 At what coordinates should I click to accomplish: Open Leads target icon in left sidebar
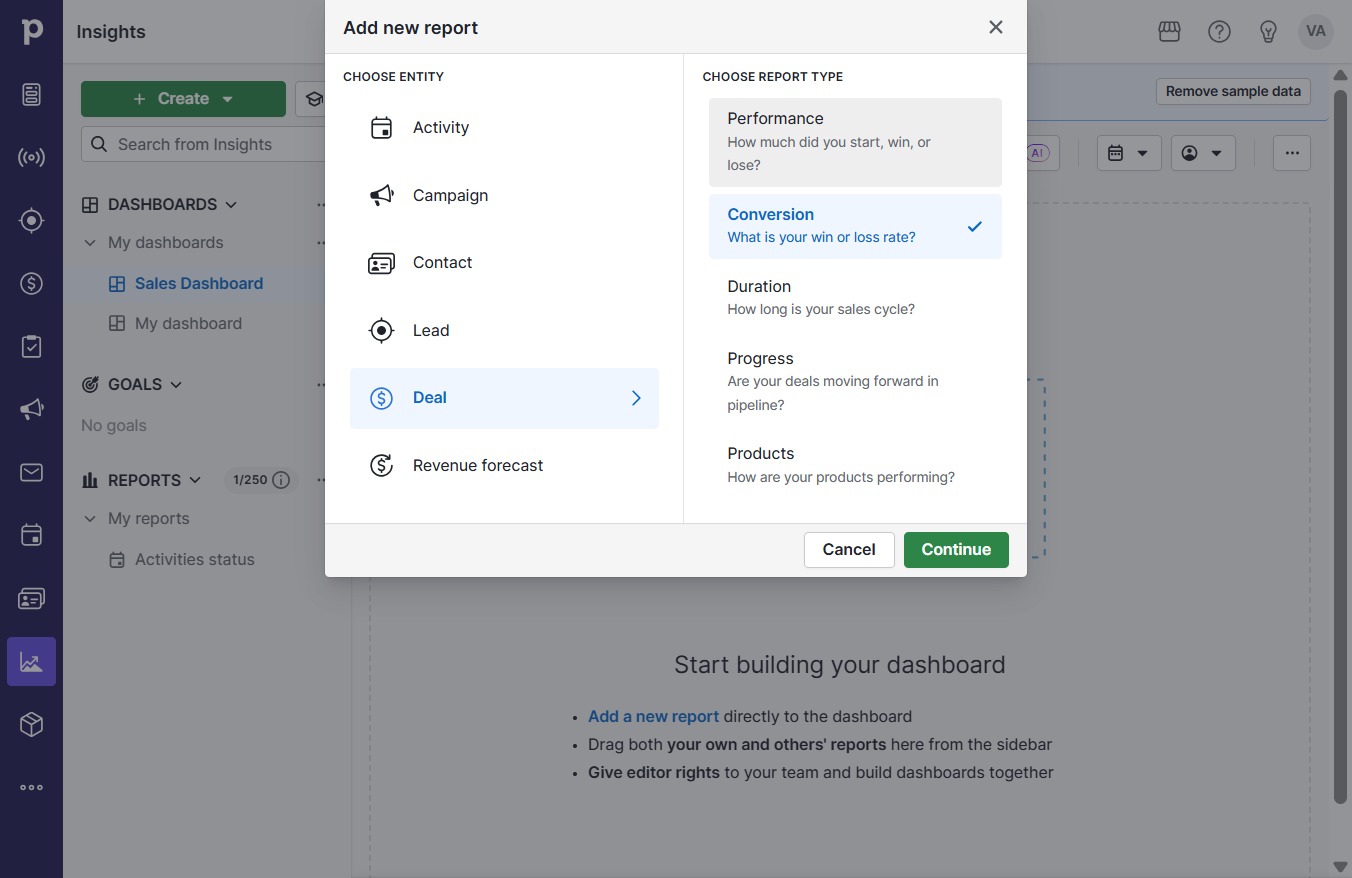tap(31, 221)
